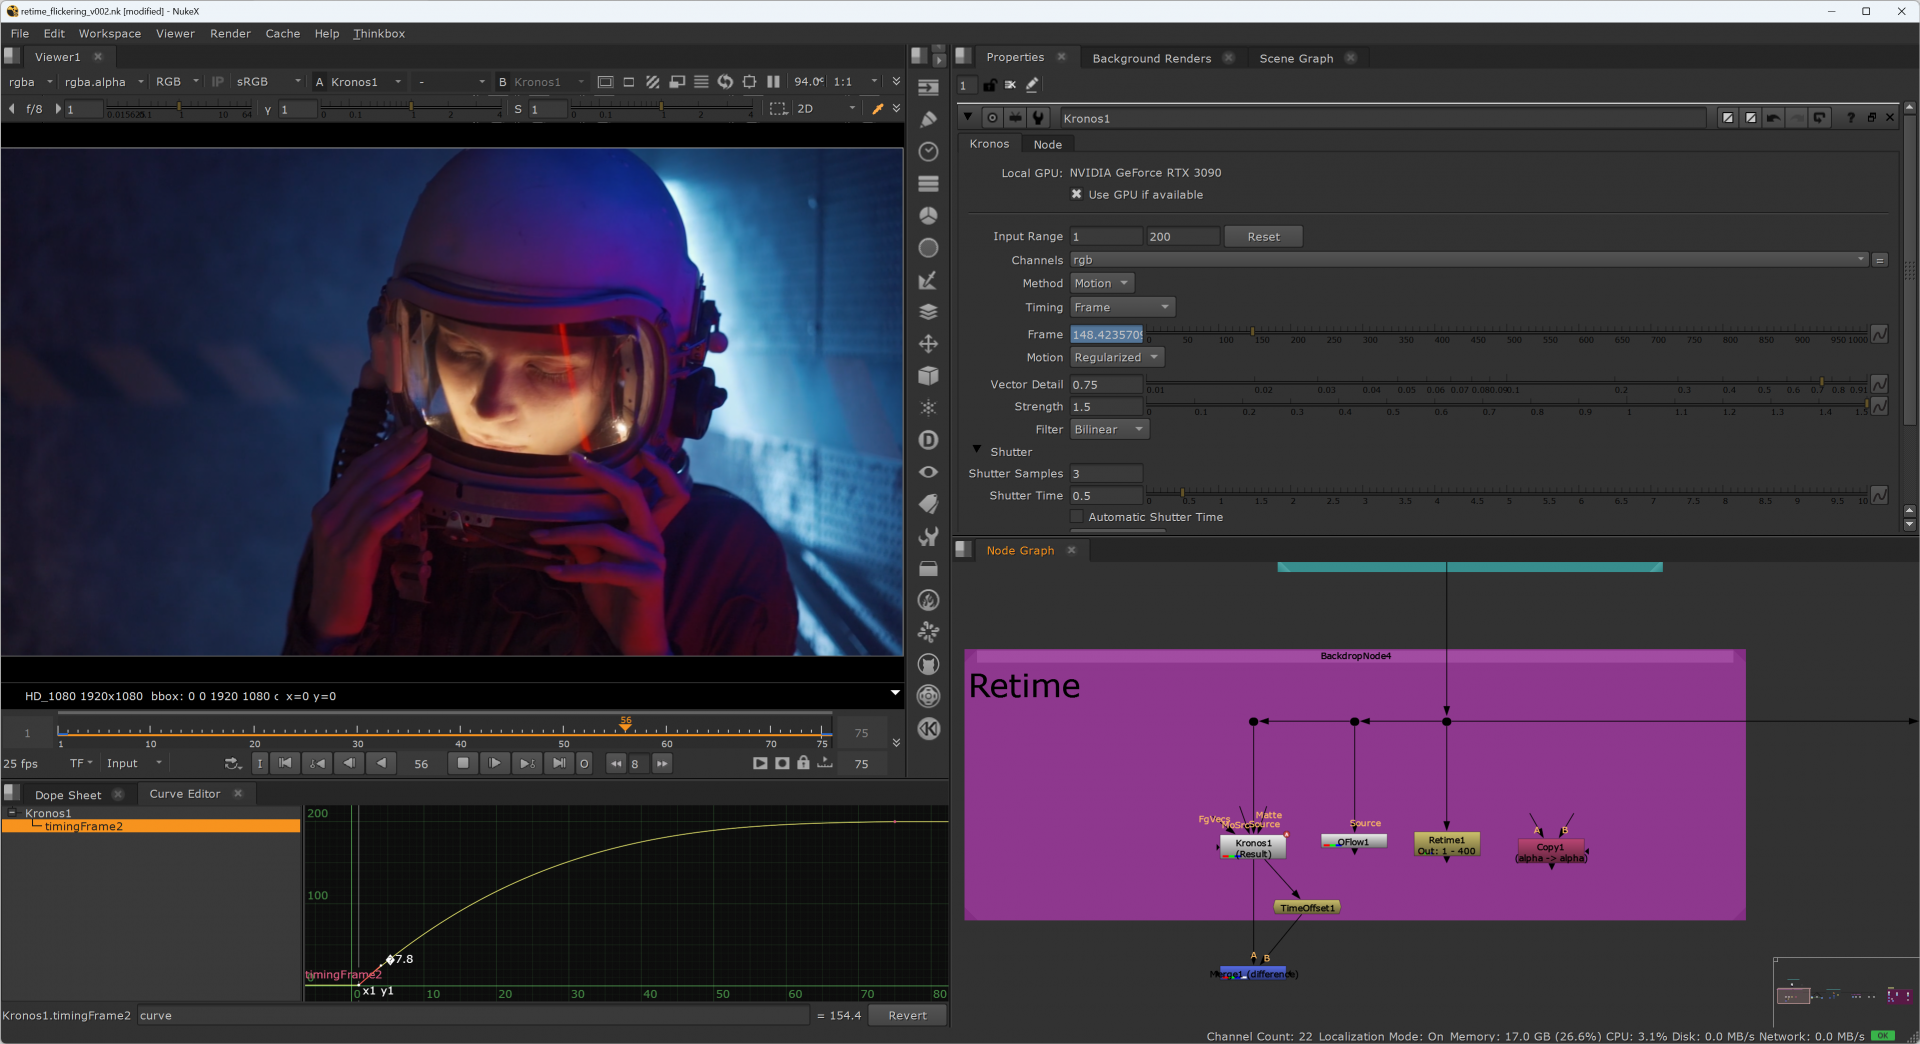
Task: Enable Automatic Shutter Time checkbox
Action: 1077,517
